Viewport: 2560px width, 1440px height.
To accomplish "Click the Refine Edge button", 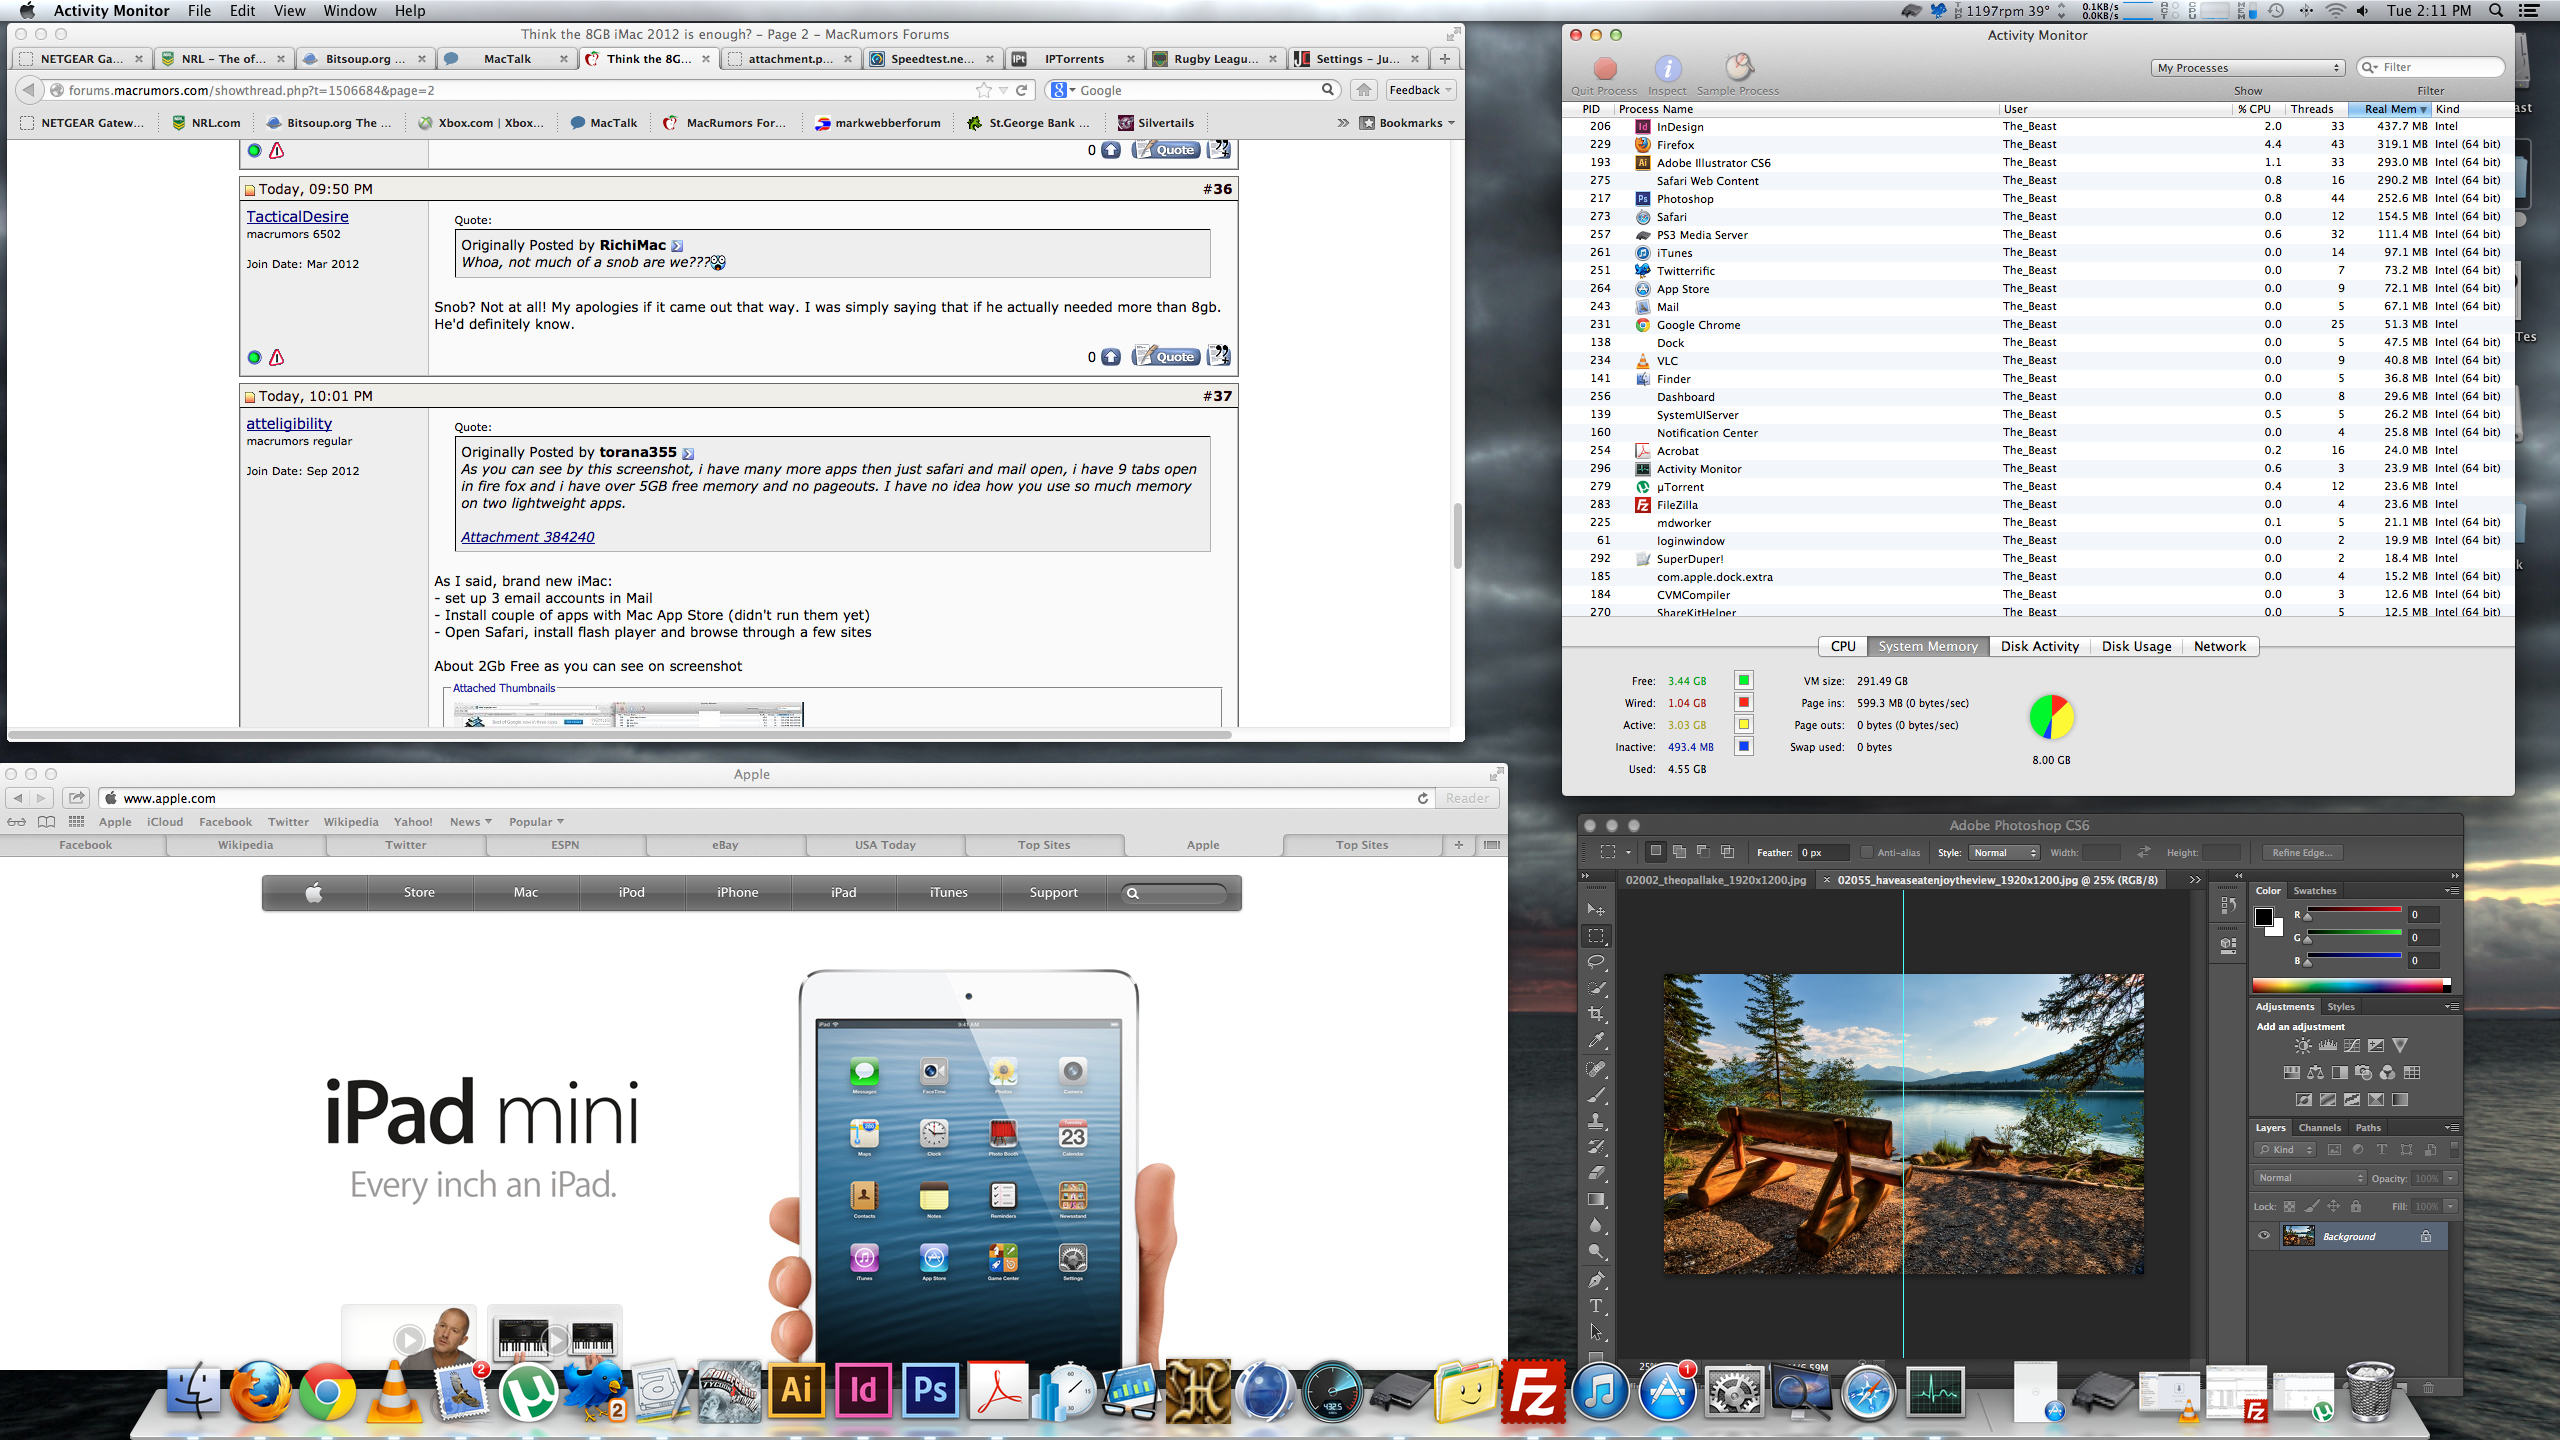I will 2301,853.
